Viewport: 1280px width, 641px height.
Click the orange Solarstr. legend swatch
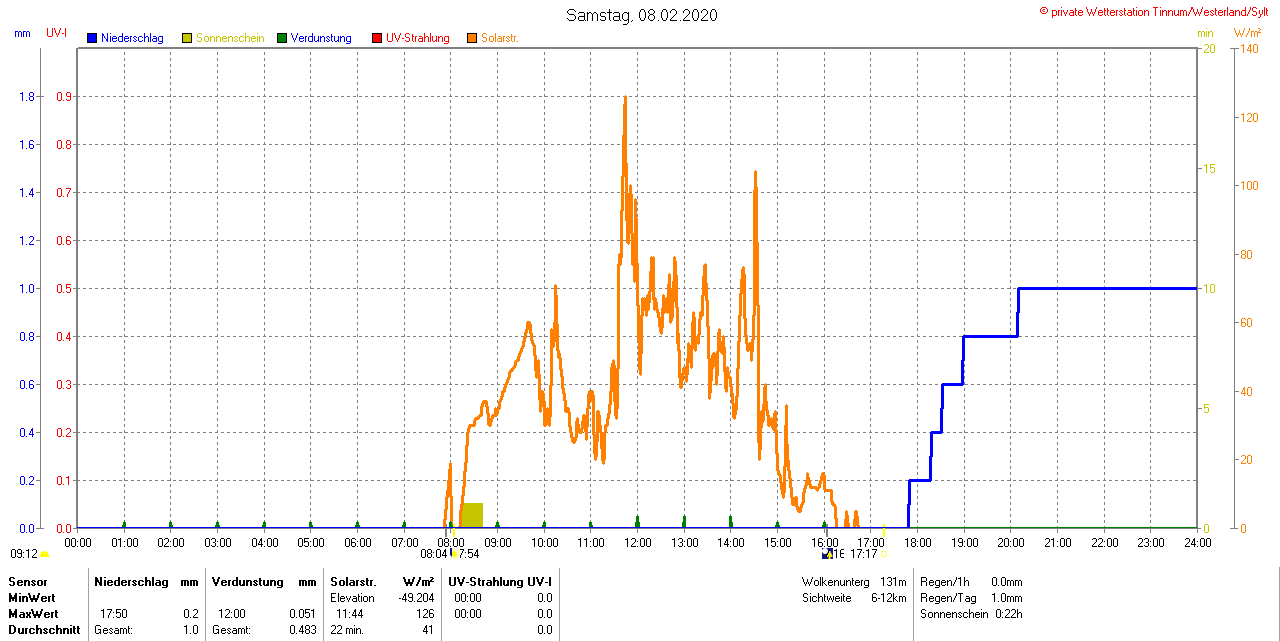coord(472,38)
